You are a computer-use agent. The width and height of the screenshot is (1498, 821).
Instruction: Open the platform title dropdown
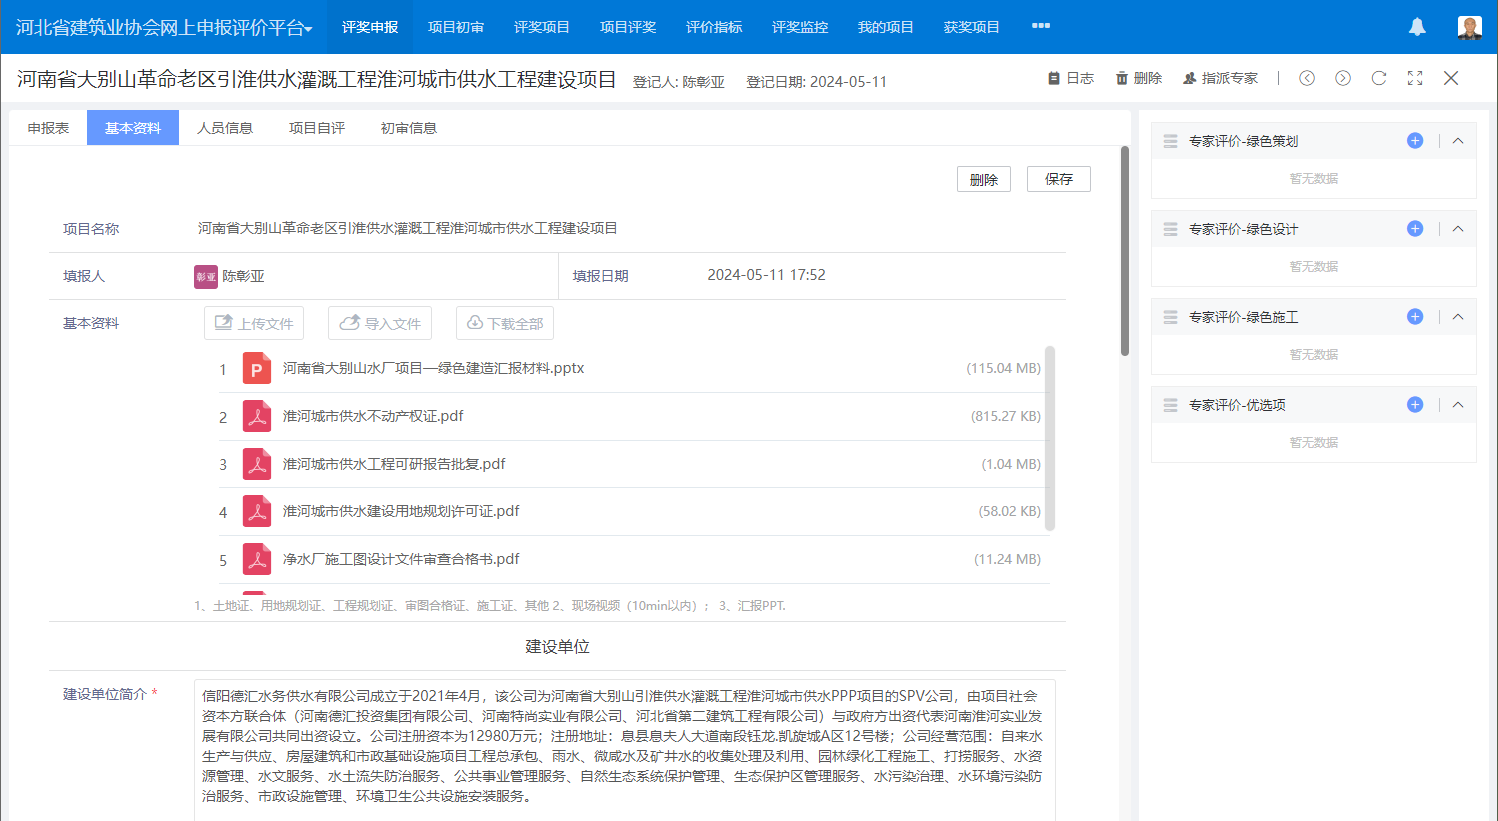tap(164, 28)
